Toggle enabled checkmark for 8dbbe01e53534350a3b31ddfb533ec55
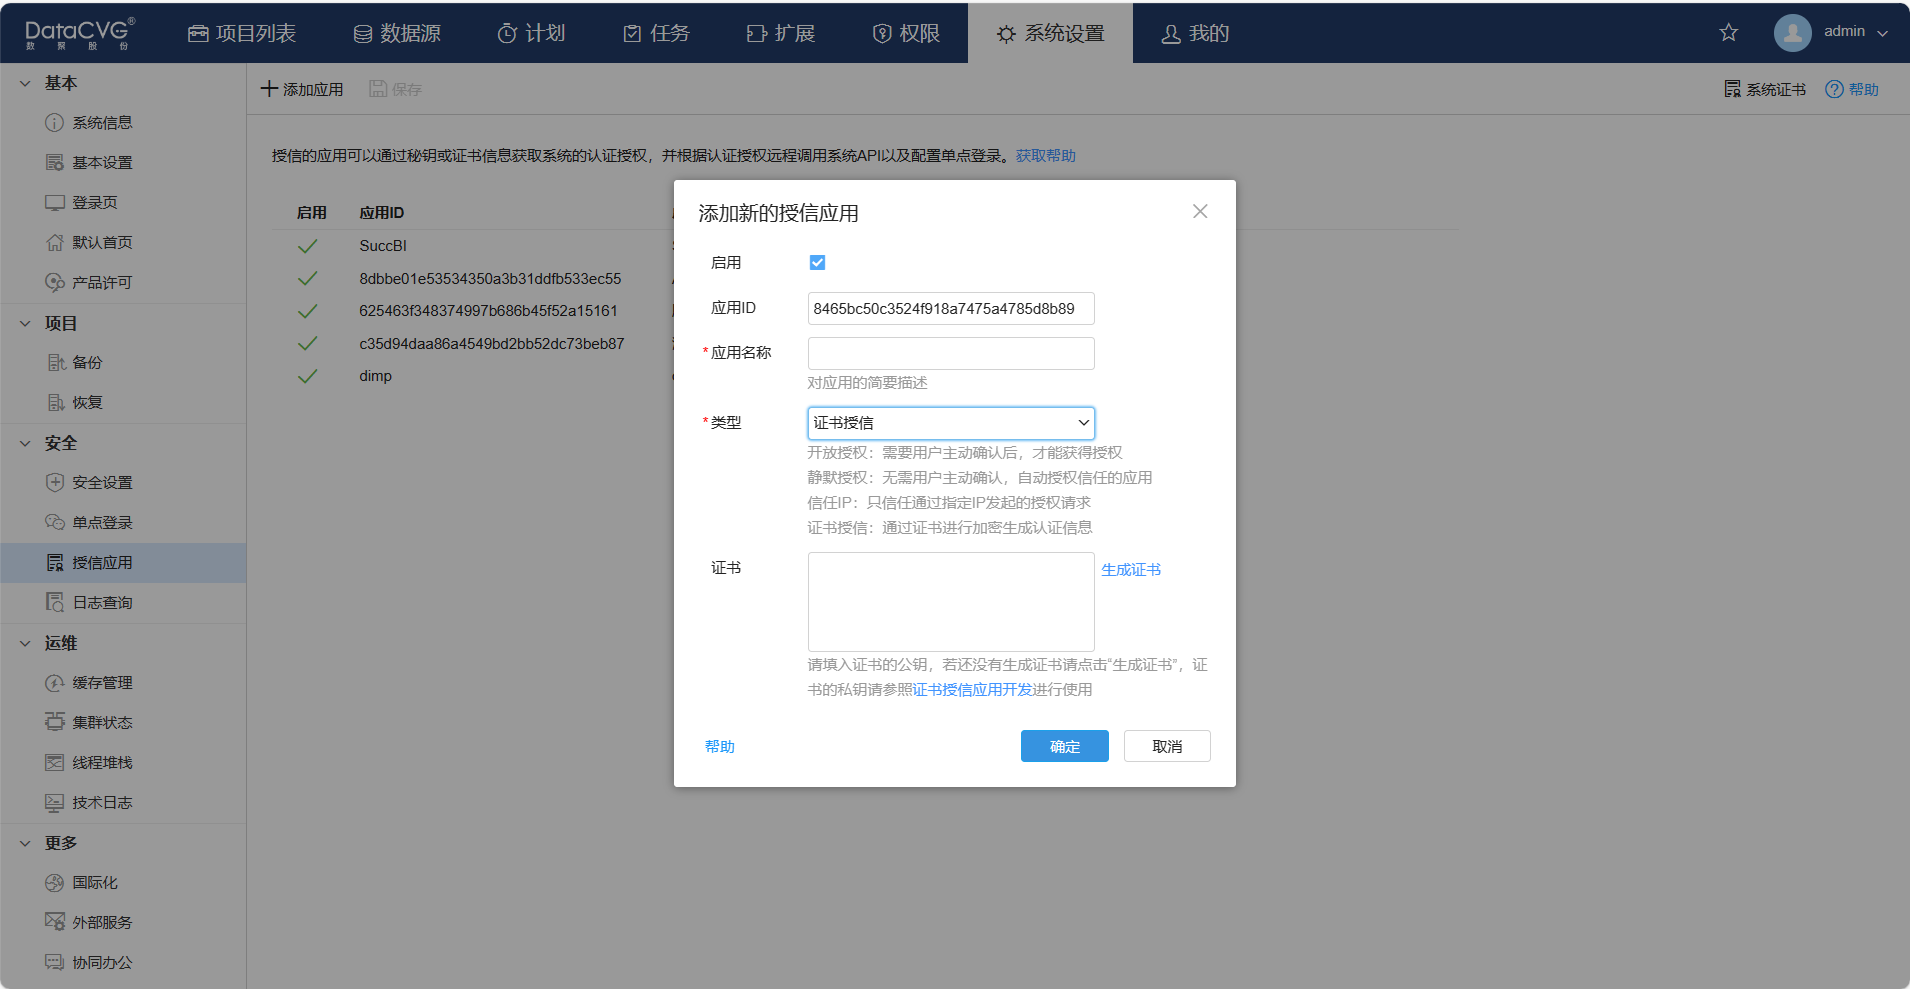Image resolution: width=1910 pixels, height=989 pixels. (308, 279)
